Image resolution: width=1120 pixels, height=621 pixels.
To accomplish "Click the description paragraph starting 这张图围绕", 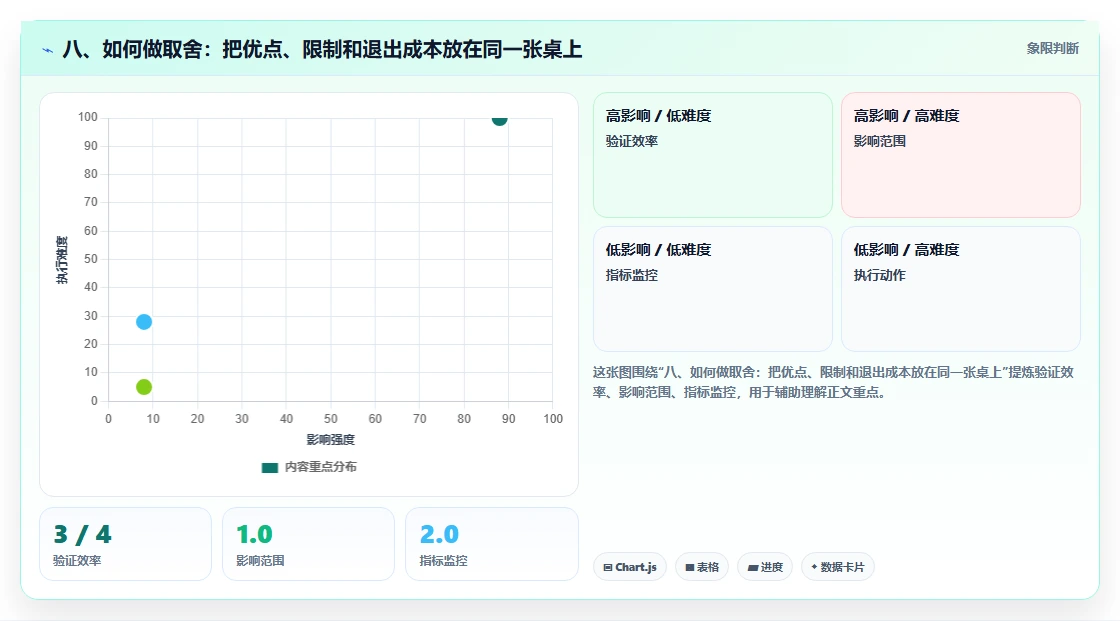I will [834, 382].
